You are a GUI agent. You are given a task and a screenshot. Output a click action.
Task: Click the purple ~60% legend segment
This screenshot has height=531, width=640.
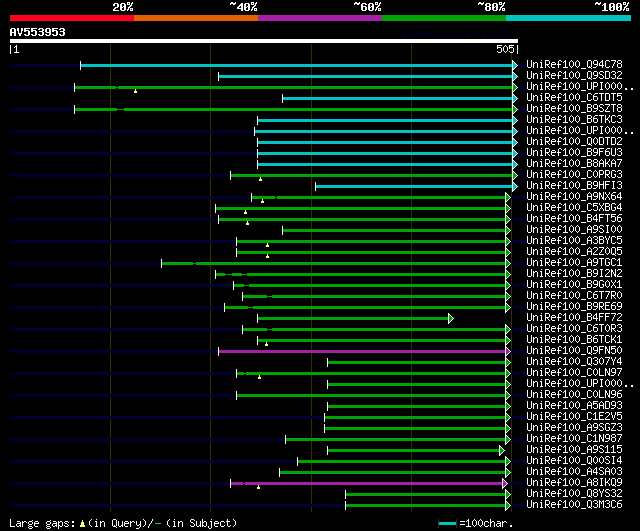click(x=320, y=18)
